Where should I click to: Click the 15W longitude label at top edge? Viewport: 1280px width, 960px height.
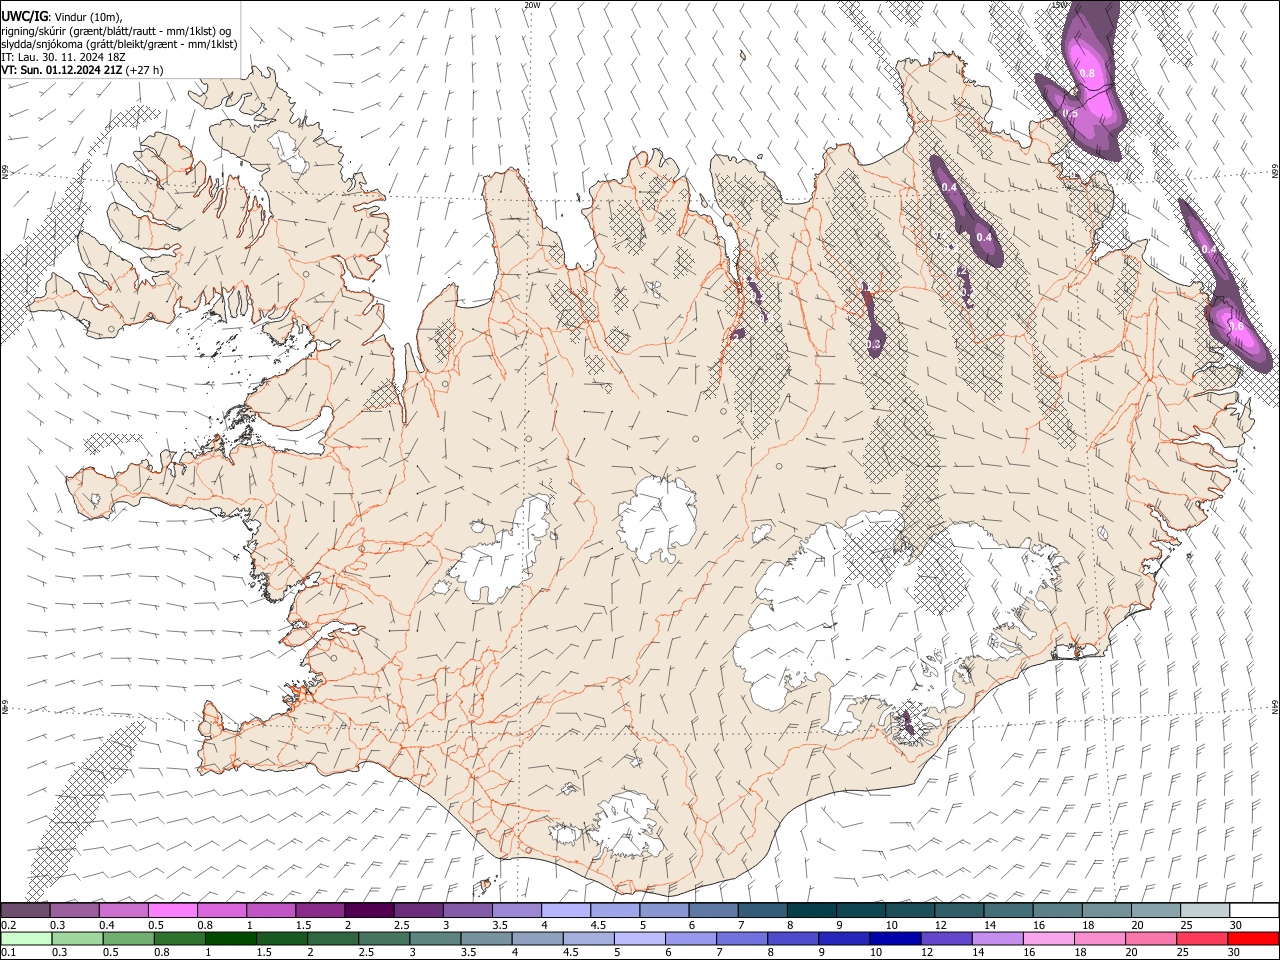tap(1060, 5)
